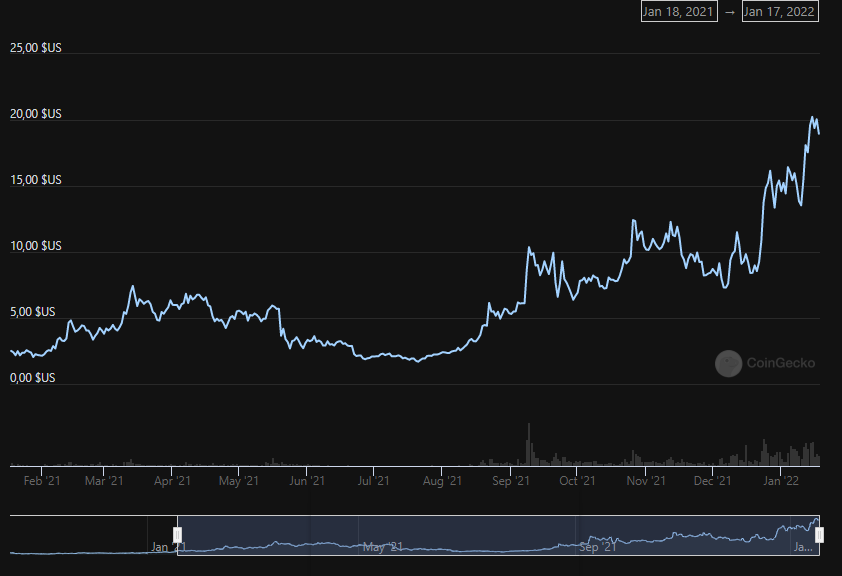Click the CoinGecko watermark text
The width and height of the screenshot is (842, 576).
pyautogui.click(x=781, y=363)
